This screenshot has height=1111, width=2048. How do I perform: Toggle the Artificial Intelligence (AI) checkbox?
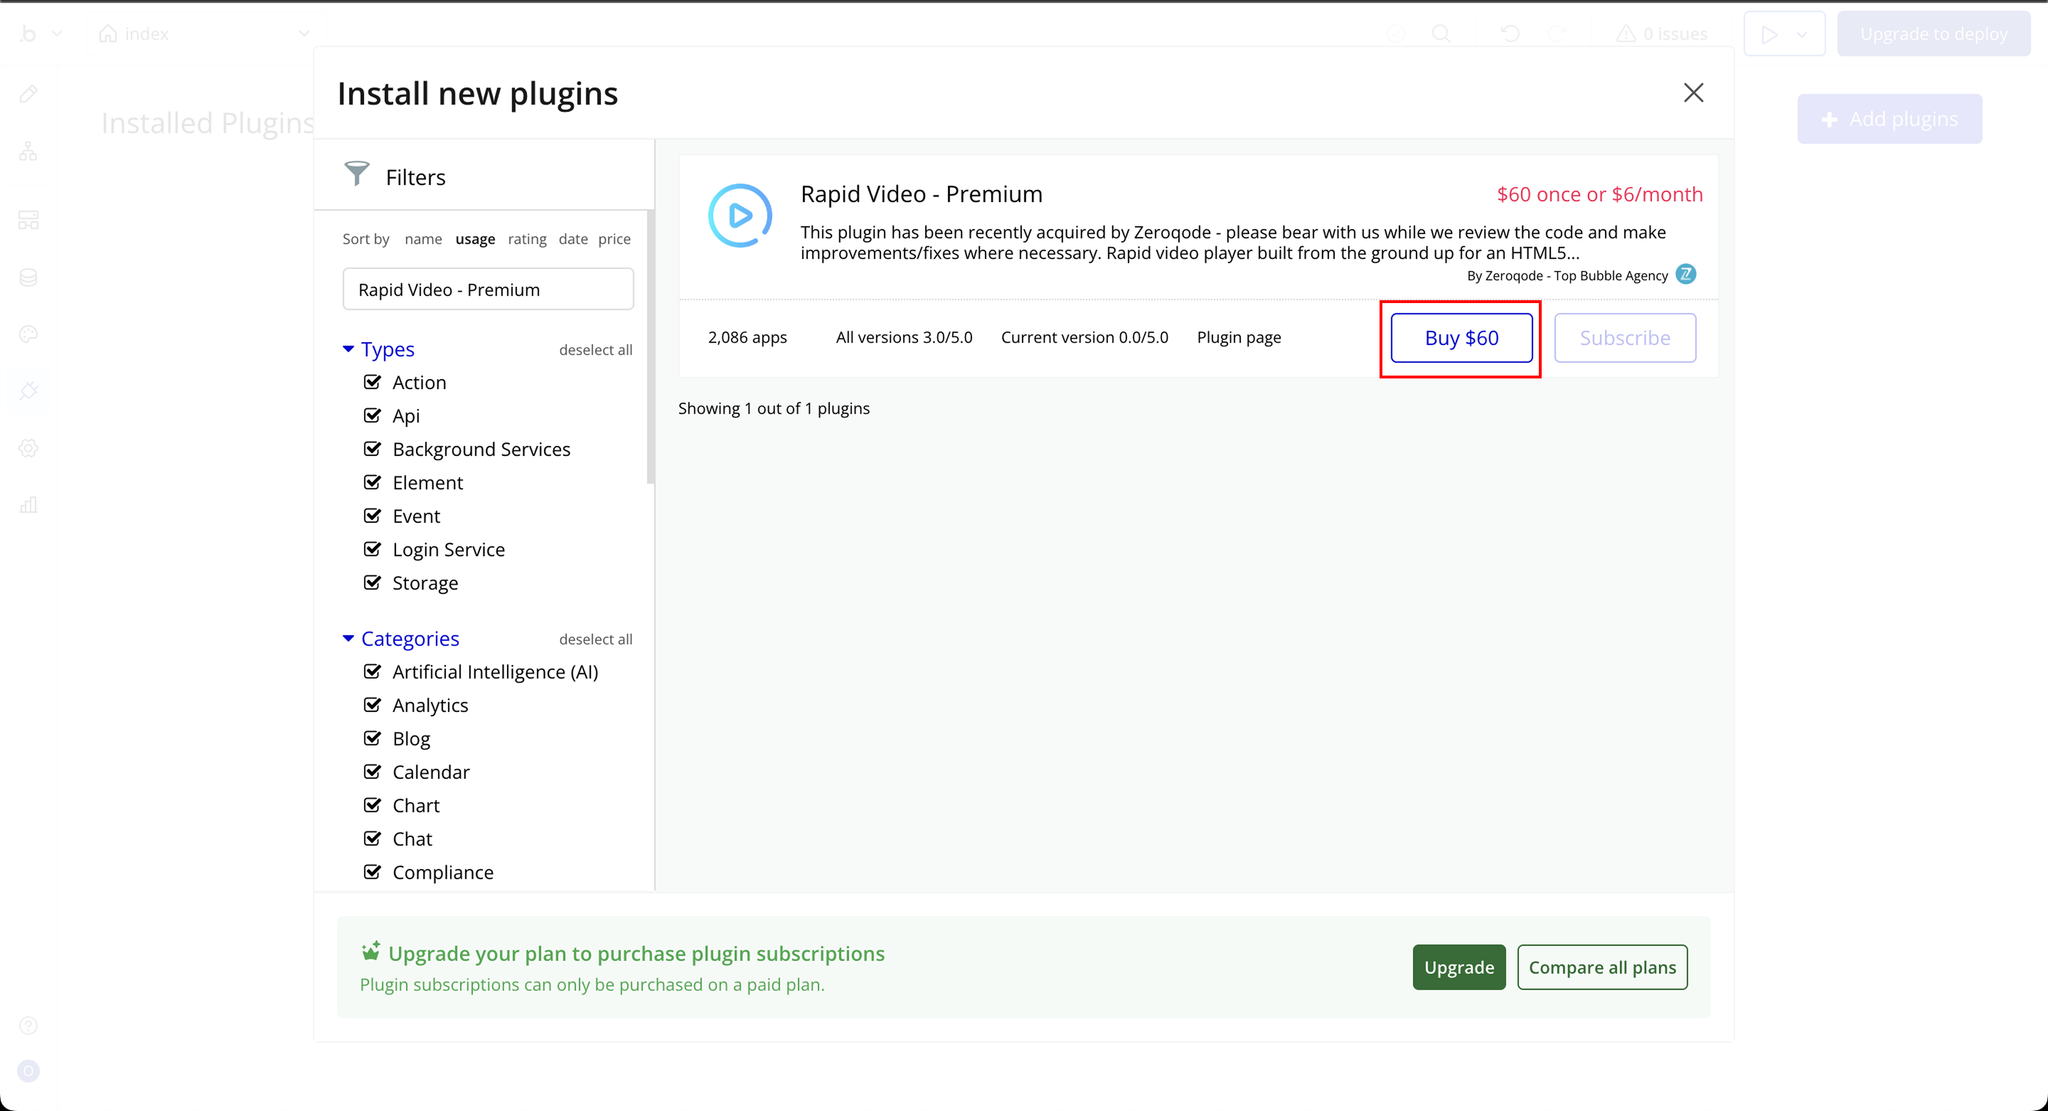tap(372, 671)
